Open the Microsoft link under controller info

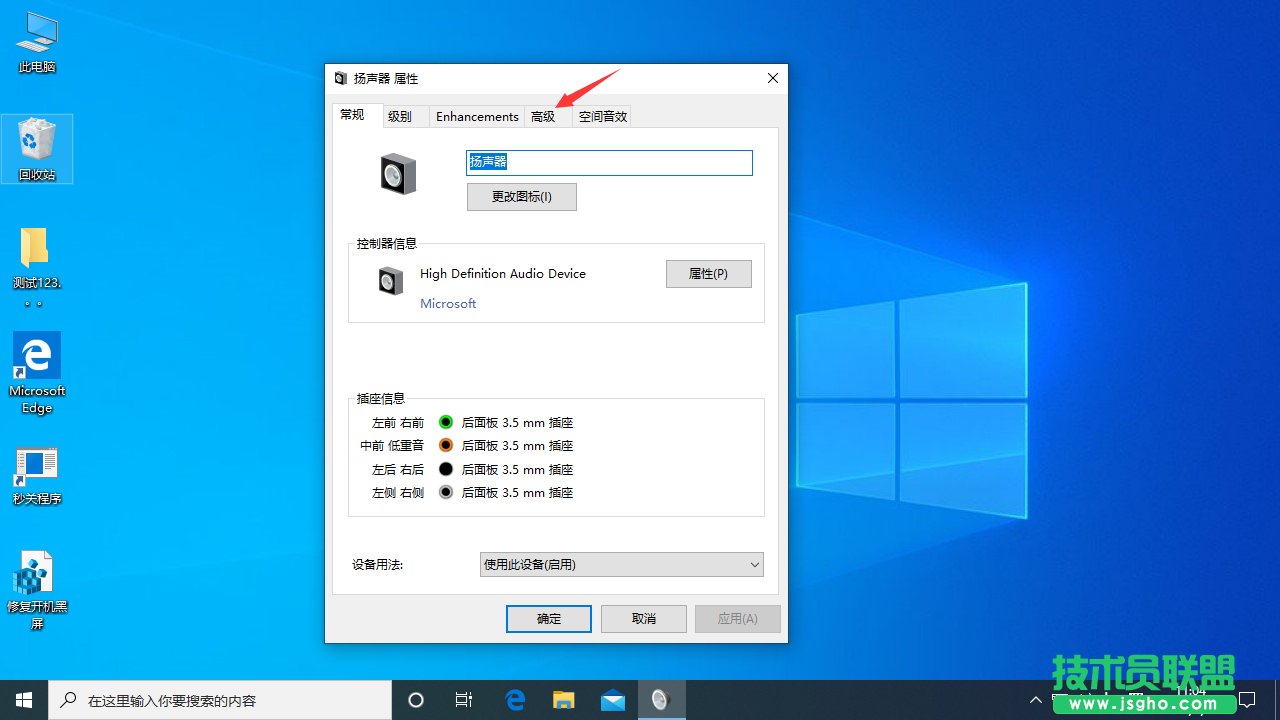[447, 303]
